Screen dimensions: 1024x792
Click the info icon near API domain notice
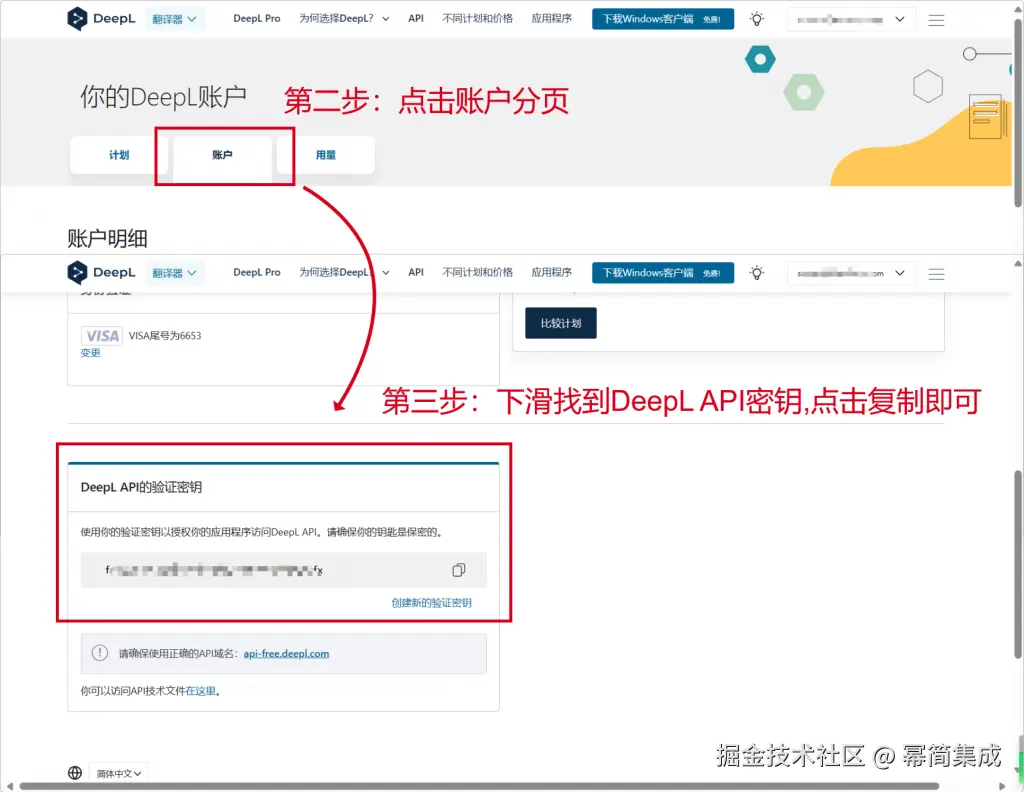point(100,653)
